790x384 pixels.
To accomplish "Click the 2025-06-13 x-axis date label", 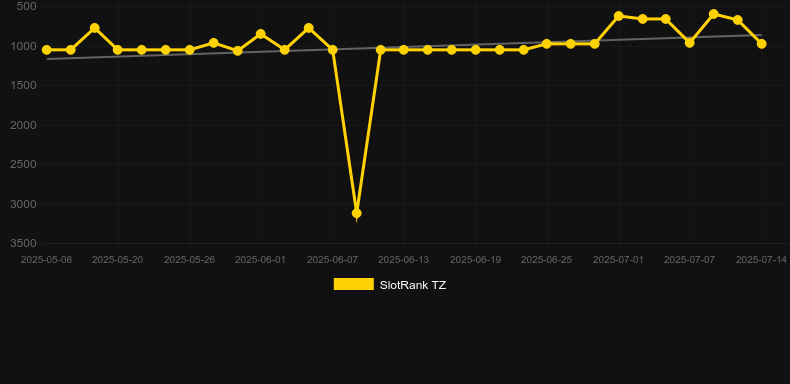I will click(404, 260).
